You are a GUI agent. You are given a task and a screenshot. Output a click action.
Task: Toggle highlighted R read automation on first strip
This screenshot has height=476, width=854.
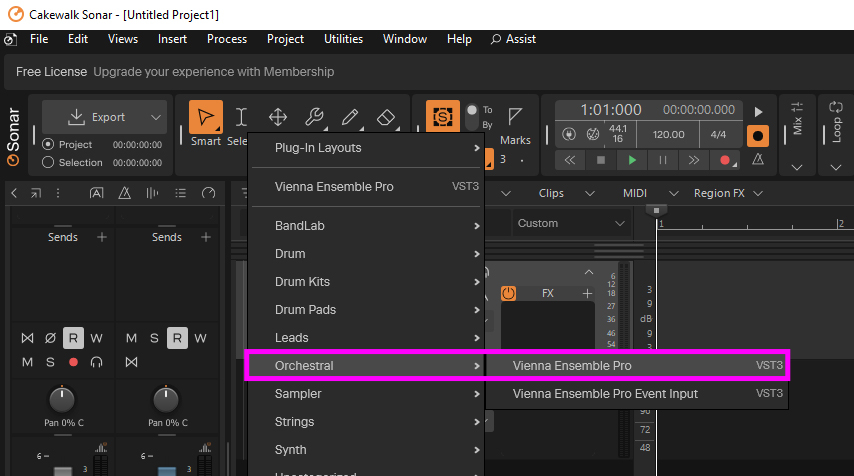click(x=73, y=338)
